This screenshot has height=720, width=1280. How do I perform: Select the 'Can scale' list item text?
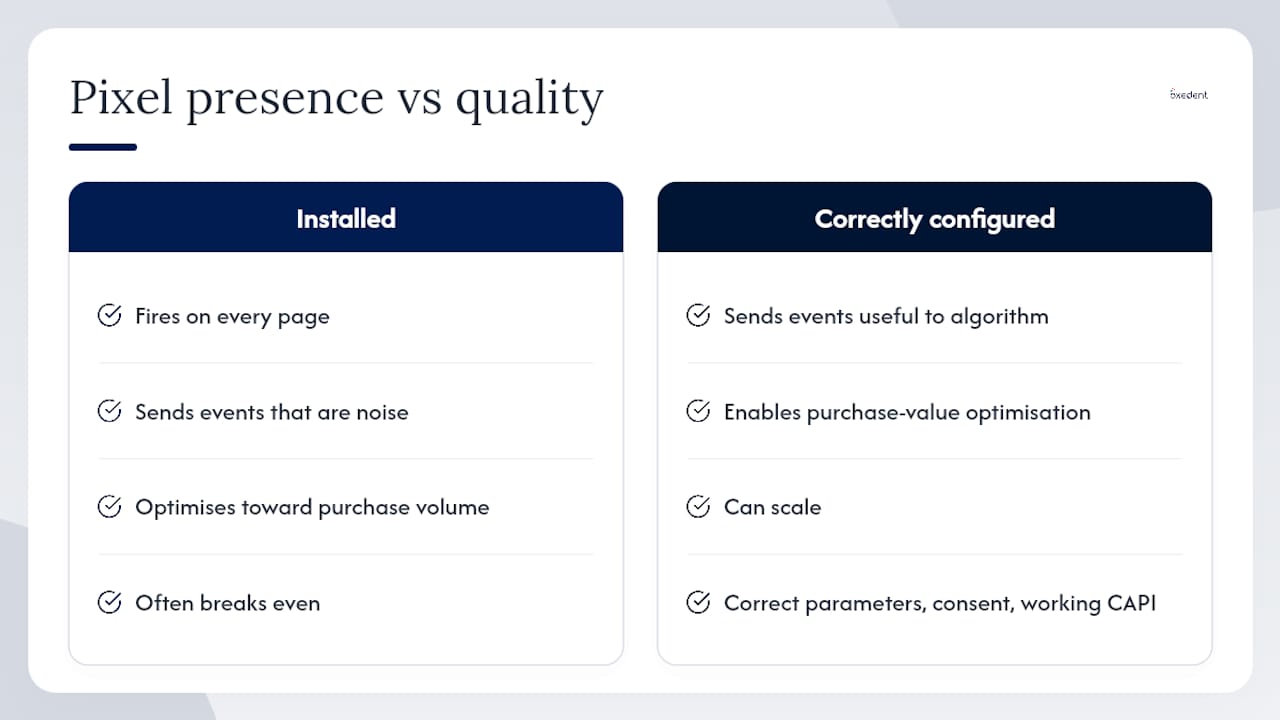[x=772, y=507]
